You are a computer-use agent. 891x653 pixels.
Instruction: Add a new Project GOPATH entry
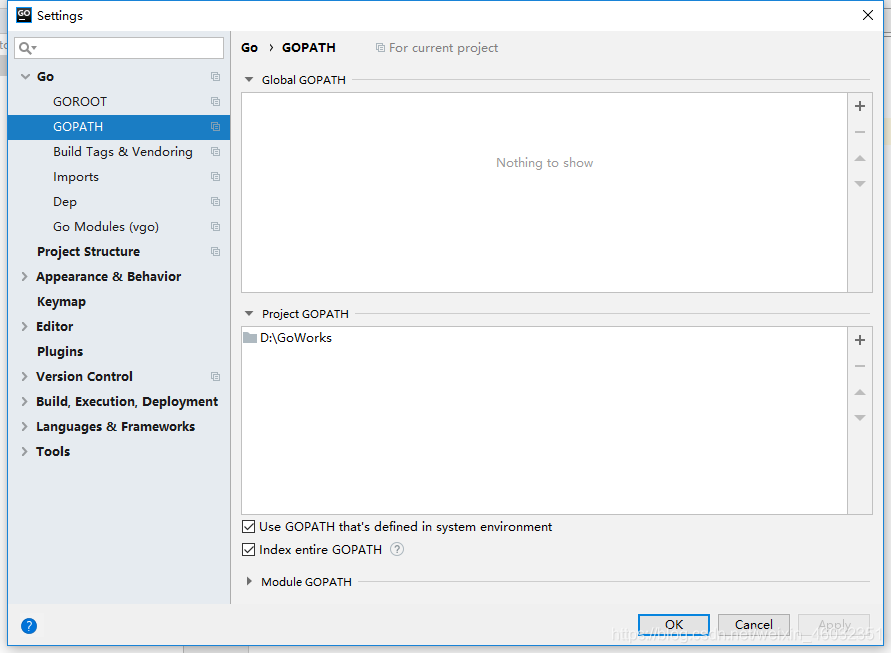(x=860, y=340)
